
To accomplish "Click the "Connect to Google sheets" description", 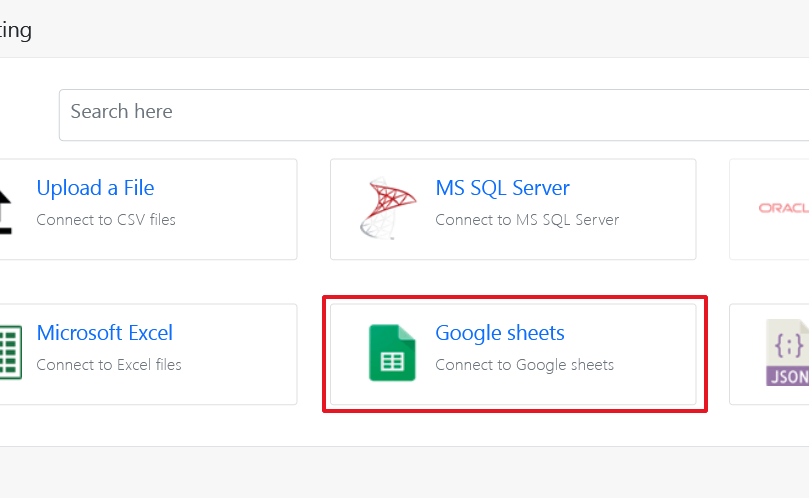I will (524, 365).
